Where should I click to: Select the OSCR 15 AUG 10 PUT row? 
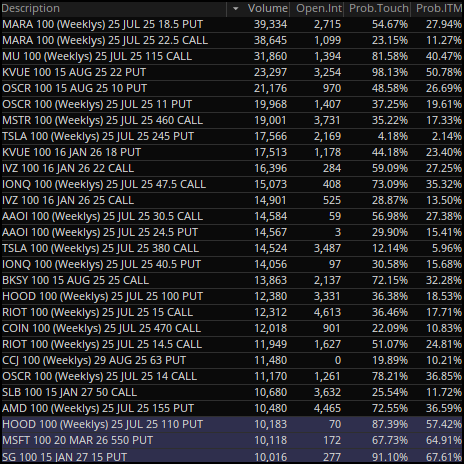click(x=232, y=88)
